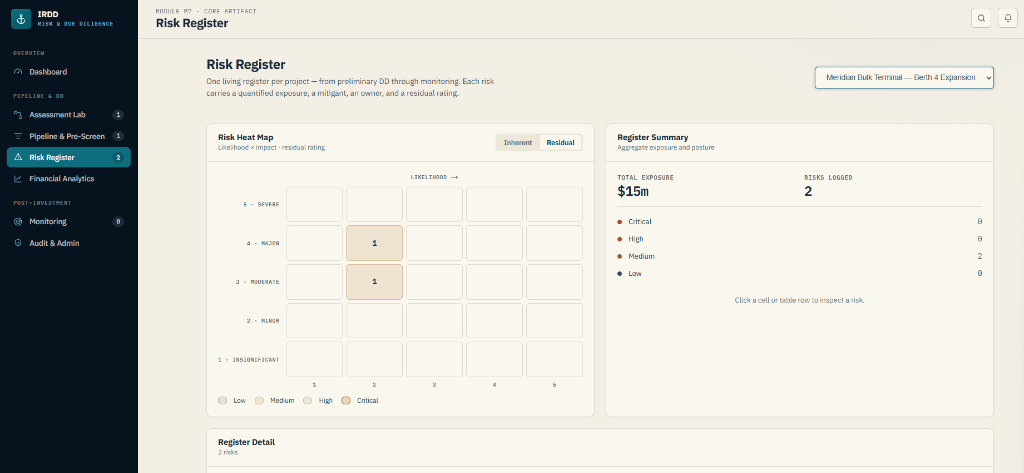Select heat map cell at Major, likelihood 2
This screenshot has width=1024, height=473.
click(374, 243)
